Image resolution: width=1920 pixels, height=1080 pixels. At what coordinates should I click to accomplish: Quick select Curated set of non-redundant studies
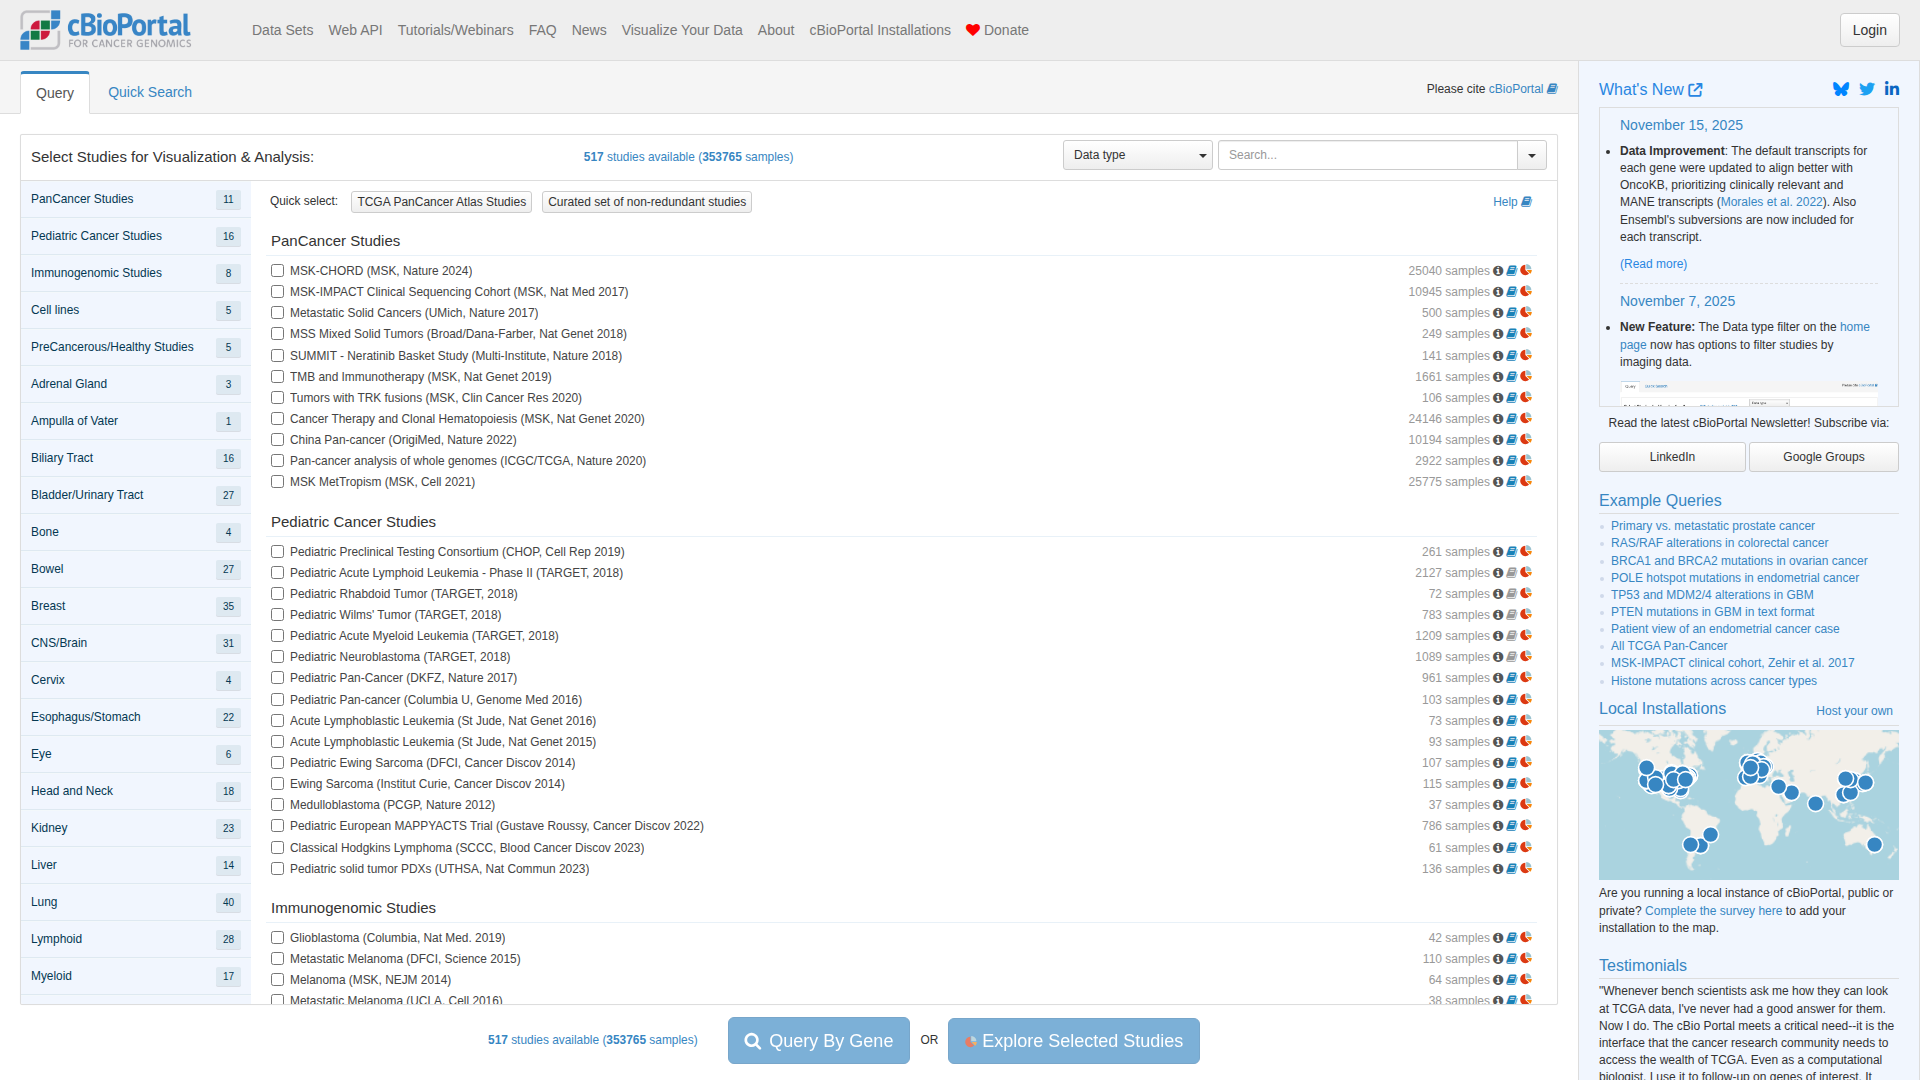(647, 202)
